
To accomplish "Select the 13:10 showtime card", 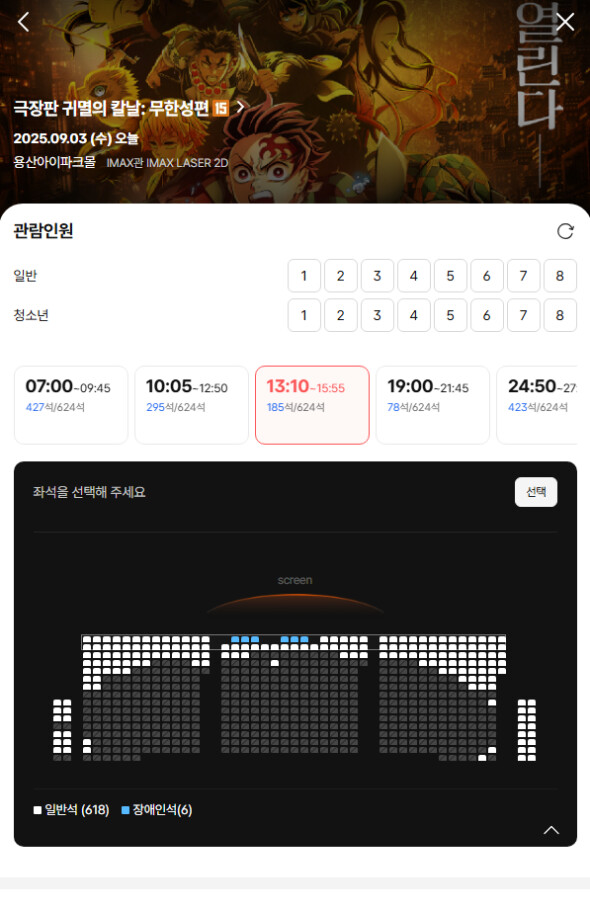I will click(x=312, y=405).
